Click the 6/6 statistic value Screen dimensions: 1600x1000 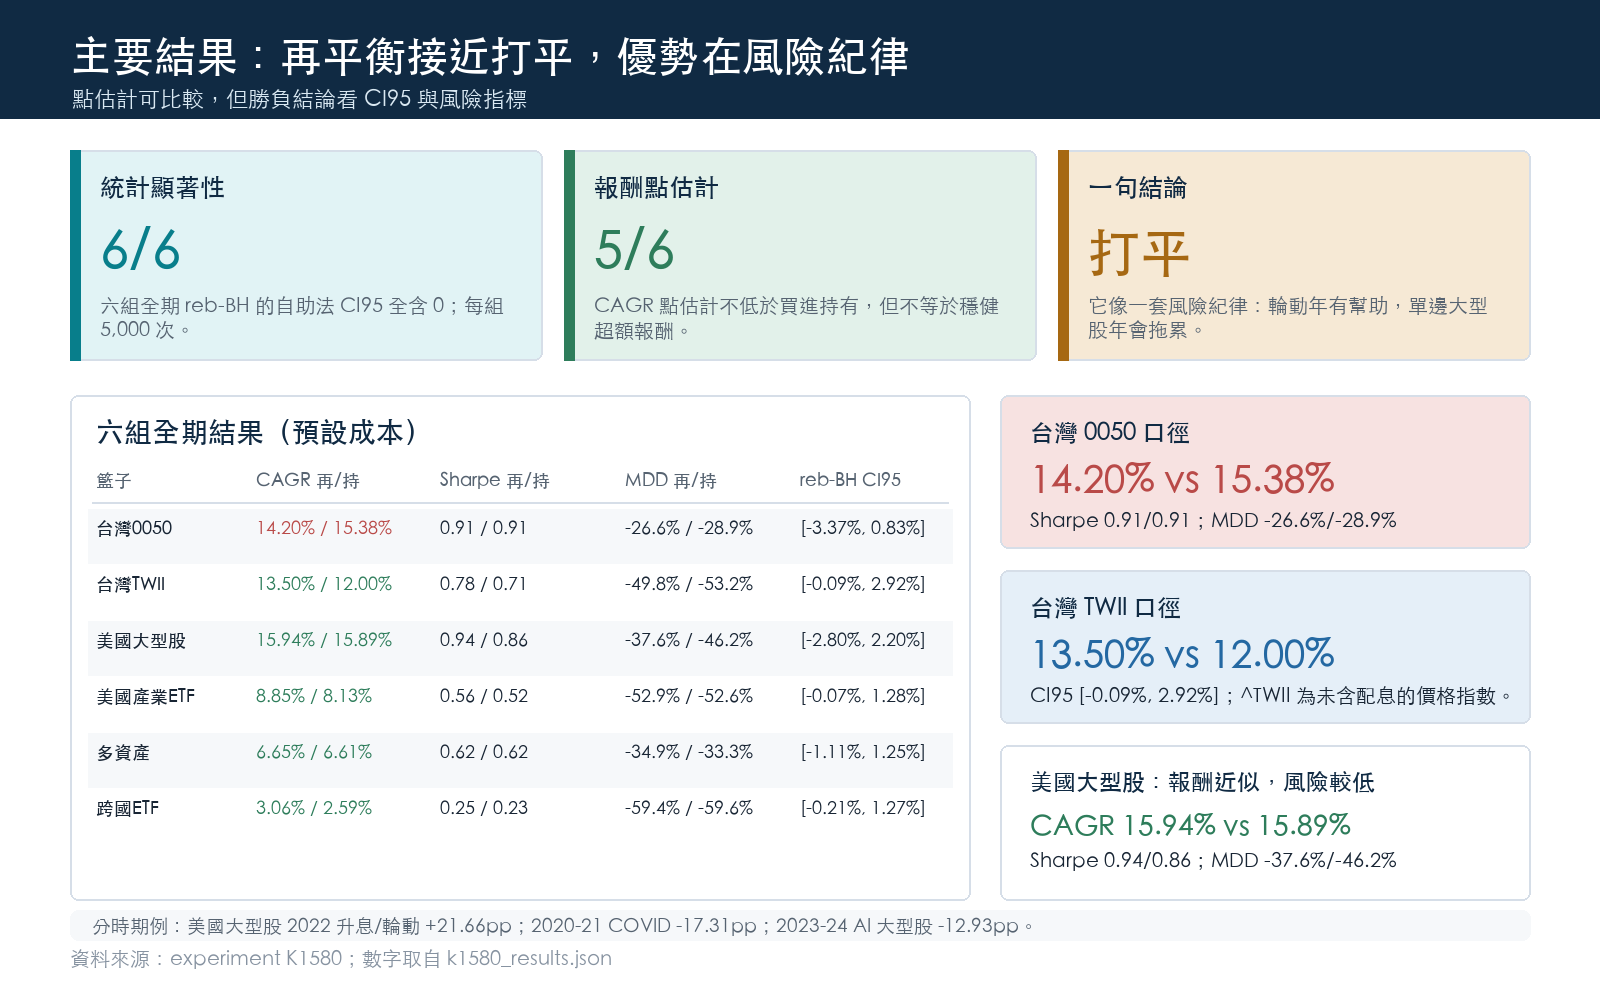point(141,250)
